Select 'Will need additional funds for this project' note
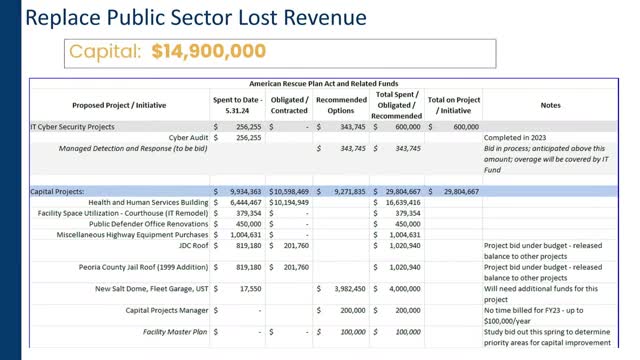This screenshot has height=360, width=640. tap(541, 294)
